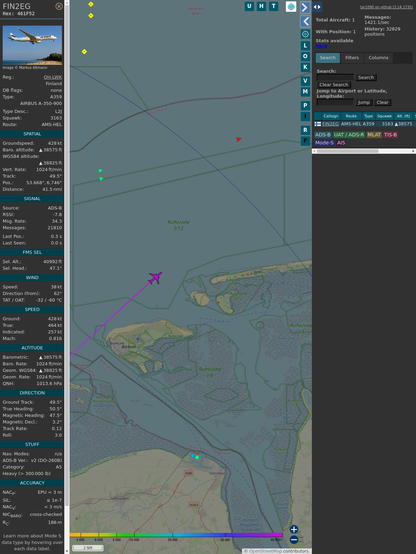The image size is (416, 554).
Task: Toggle the H button on map
Action: coord(261,6)
